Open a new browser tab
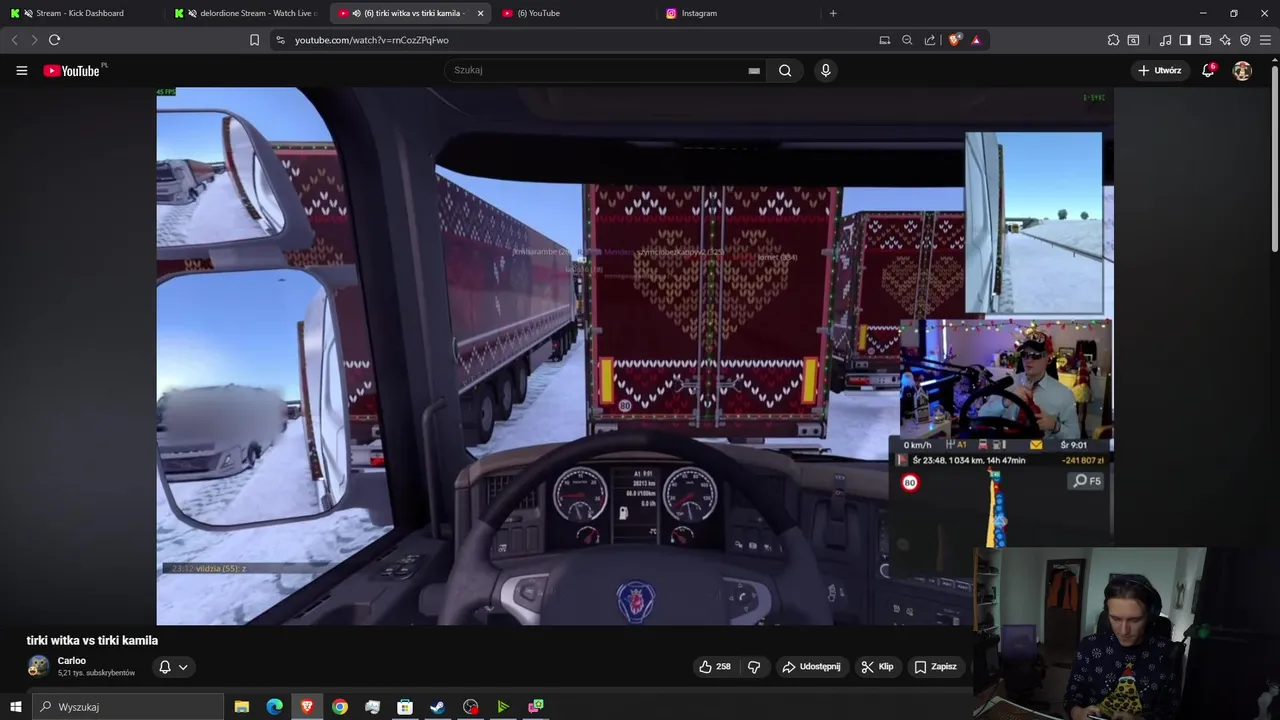The image size is (1280, 720). [833, 13]
